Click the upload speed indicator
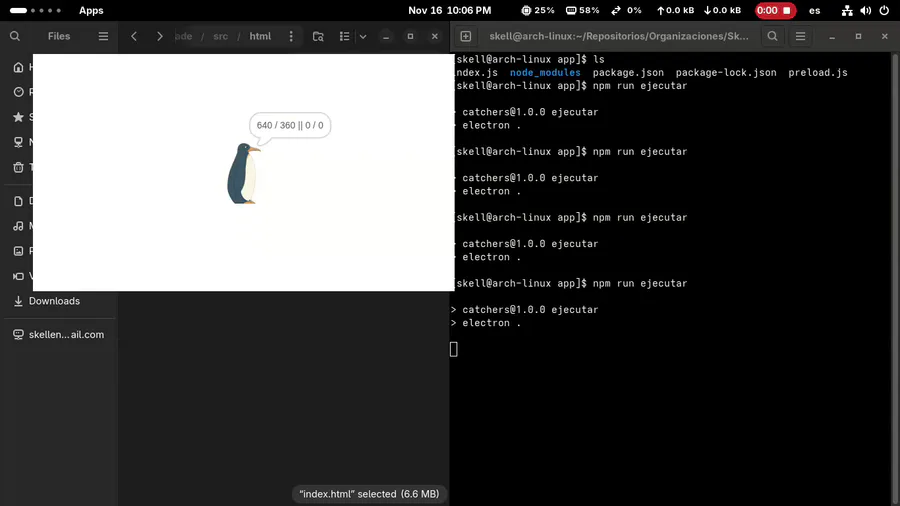This screenshot has height=506, width=900. point(676,10)
